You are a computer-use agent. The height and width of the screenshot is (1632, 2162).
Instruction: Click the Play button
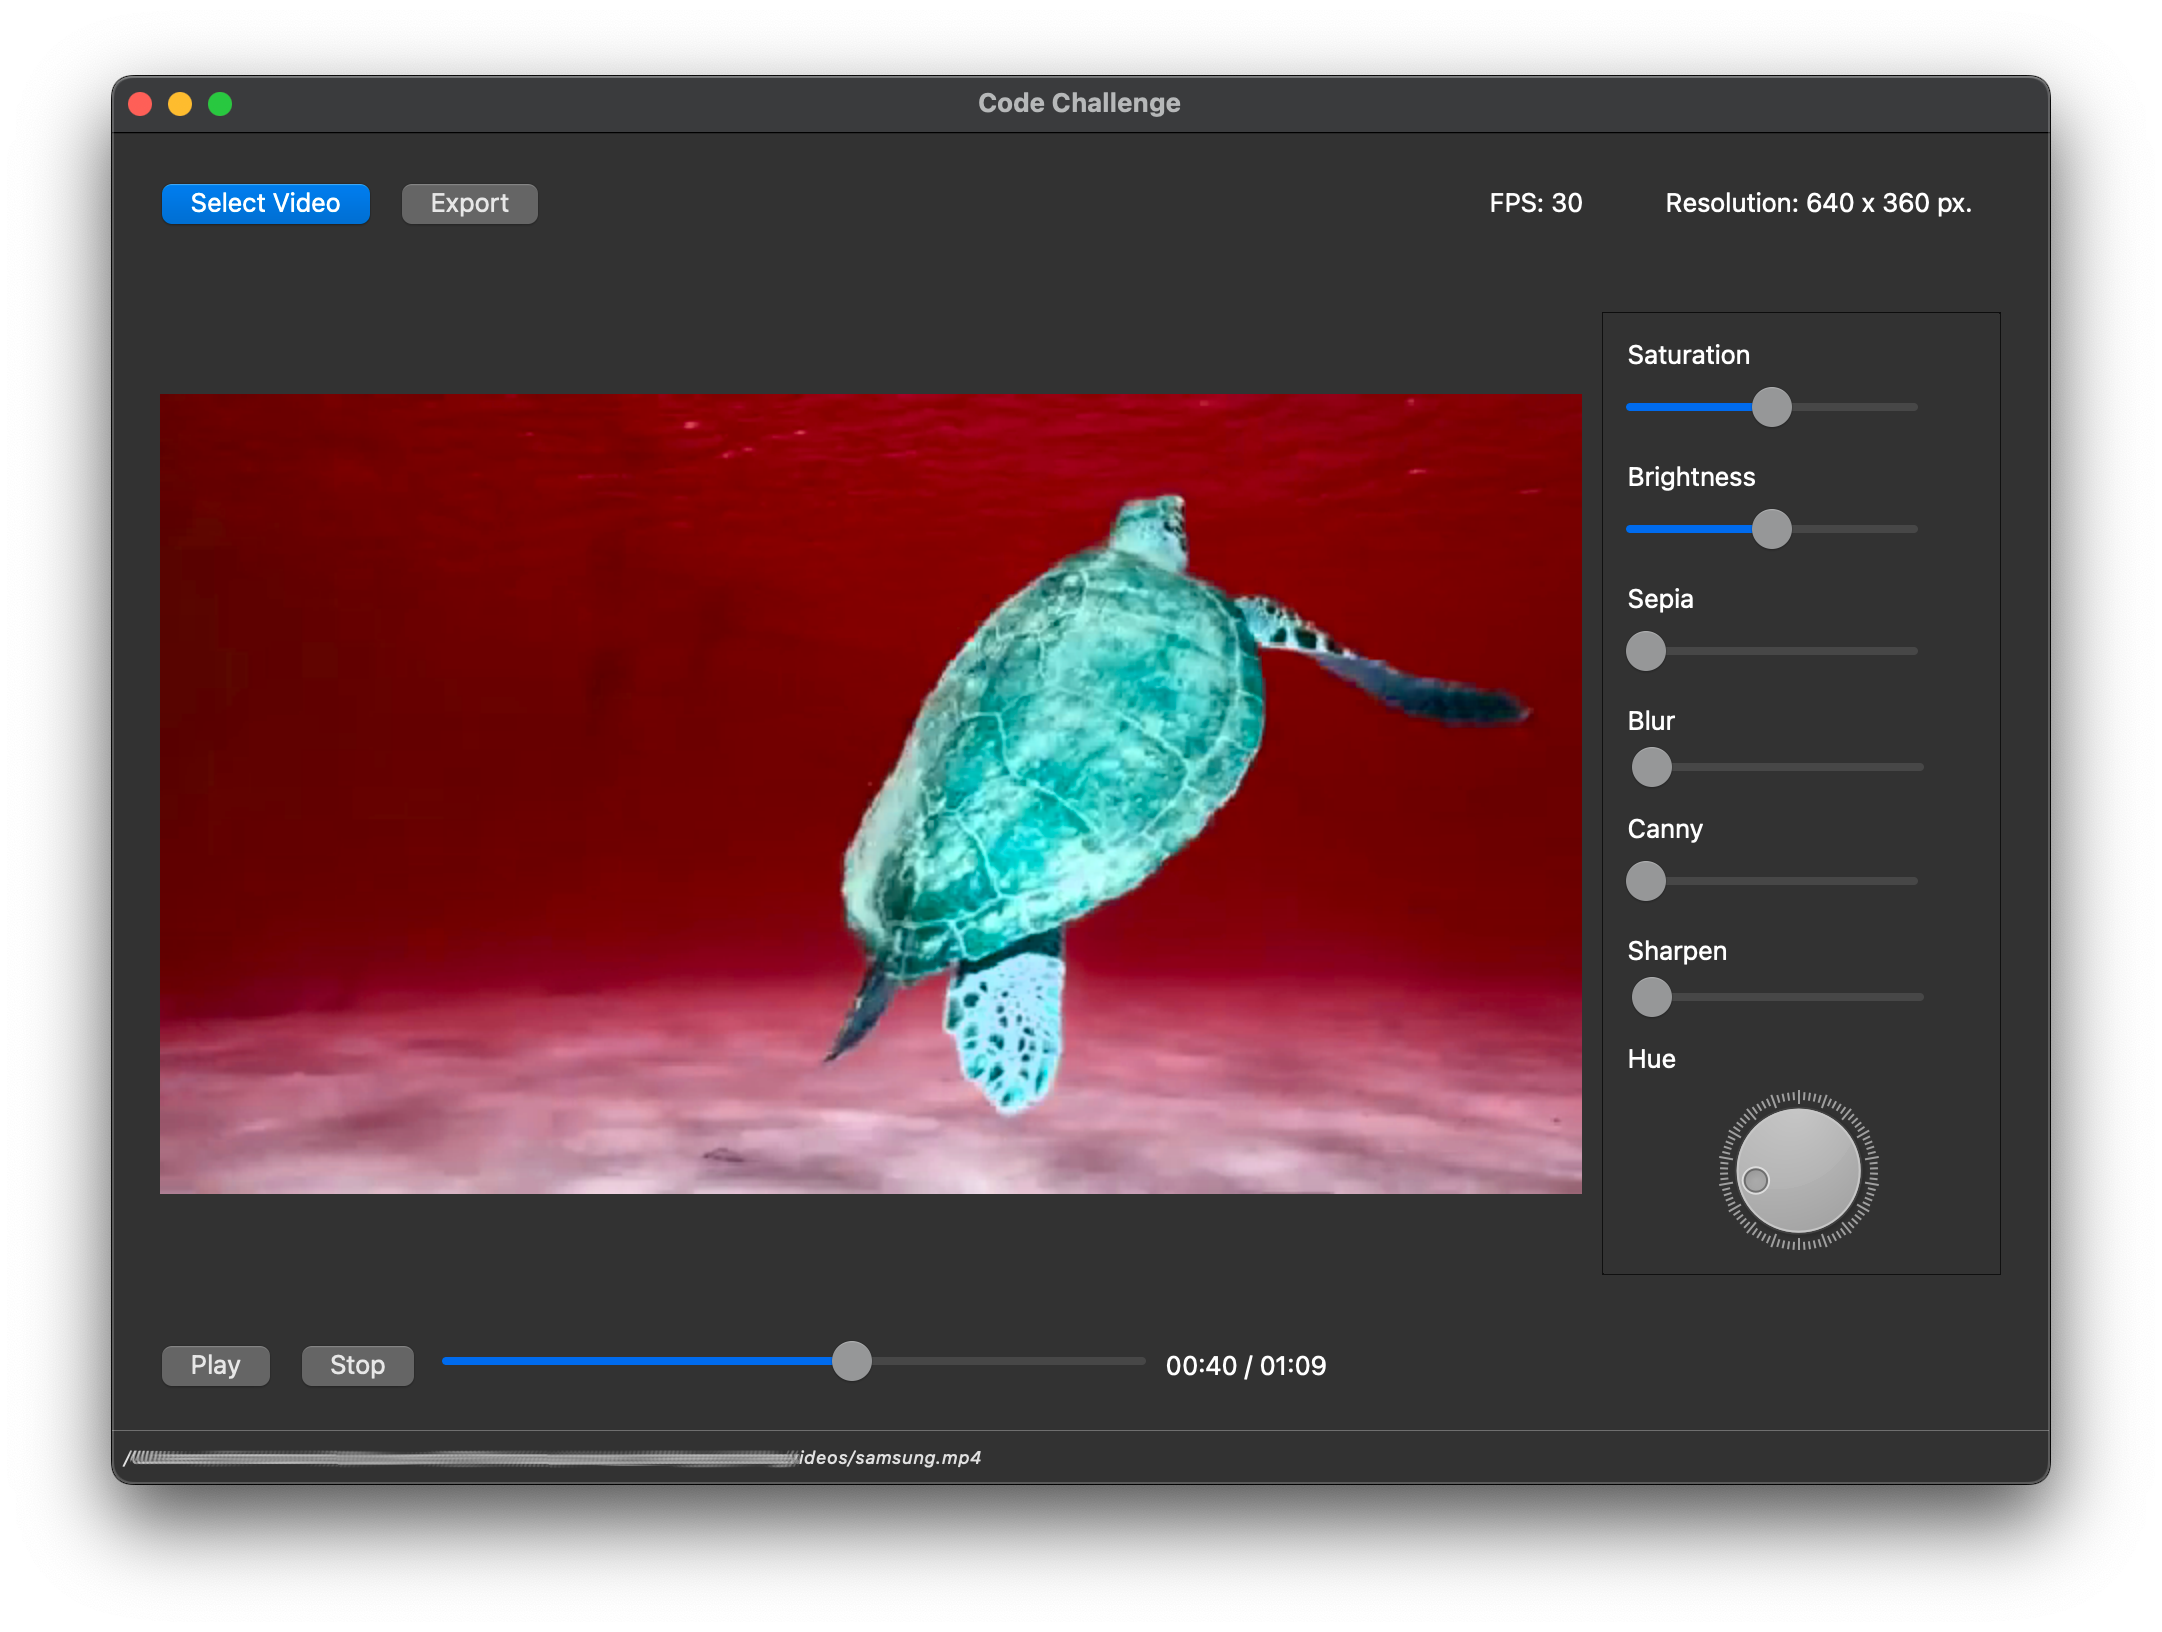(215, 1365)
